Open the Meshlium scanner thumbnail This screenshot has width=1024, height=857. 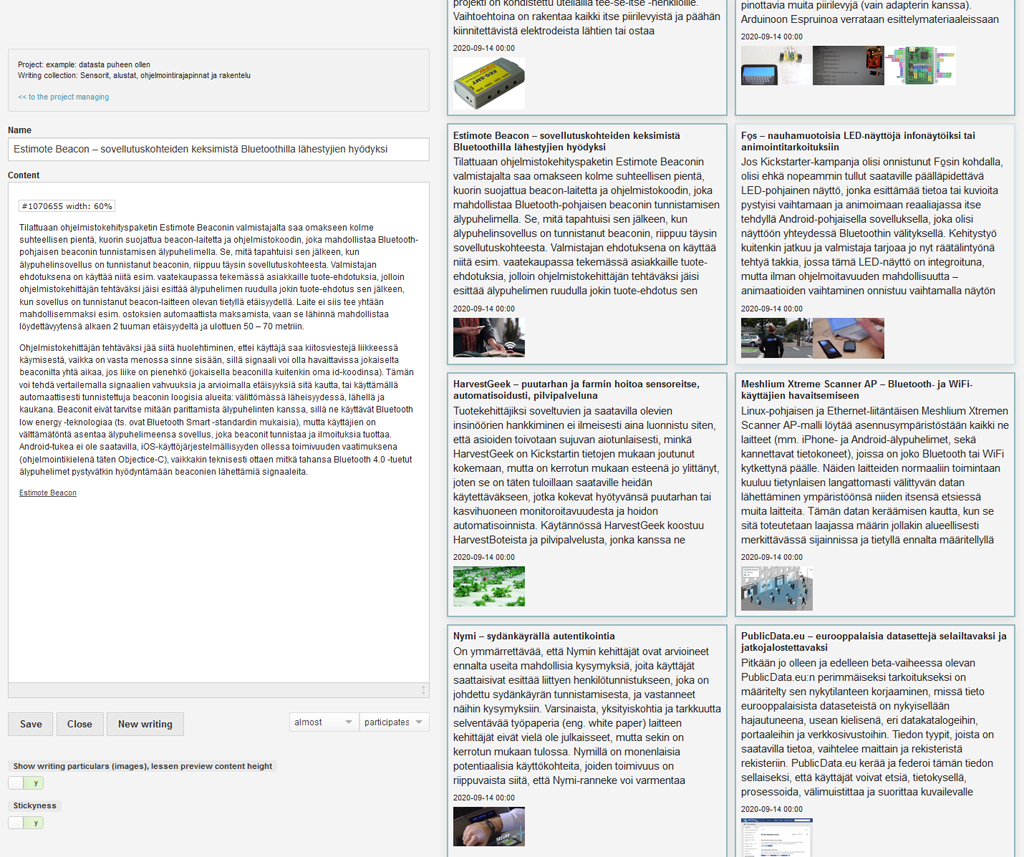pos(776,589)
